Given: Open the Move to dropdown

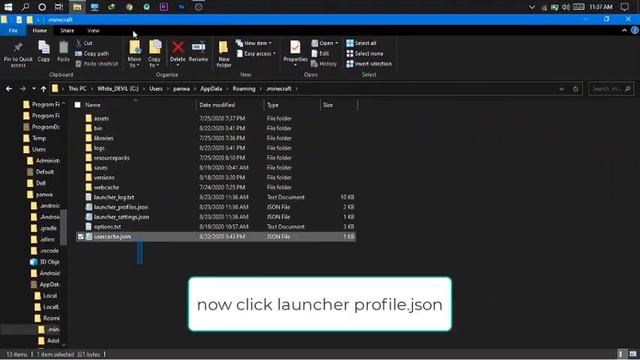Looking at the screenshot, I should [134, 62].
